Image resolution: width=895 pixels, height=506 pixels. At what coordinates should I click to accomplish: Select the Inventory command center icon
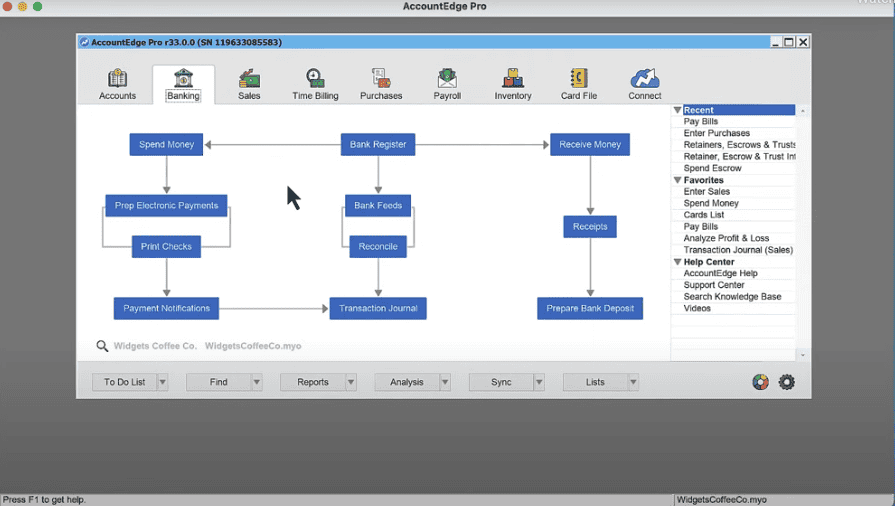(513, 79)
